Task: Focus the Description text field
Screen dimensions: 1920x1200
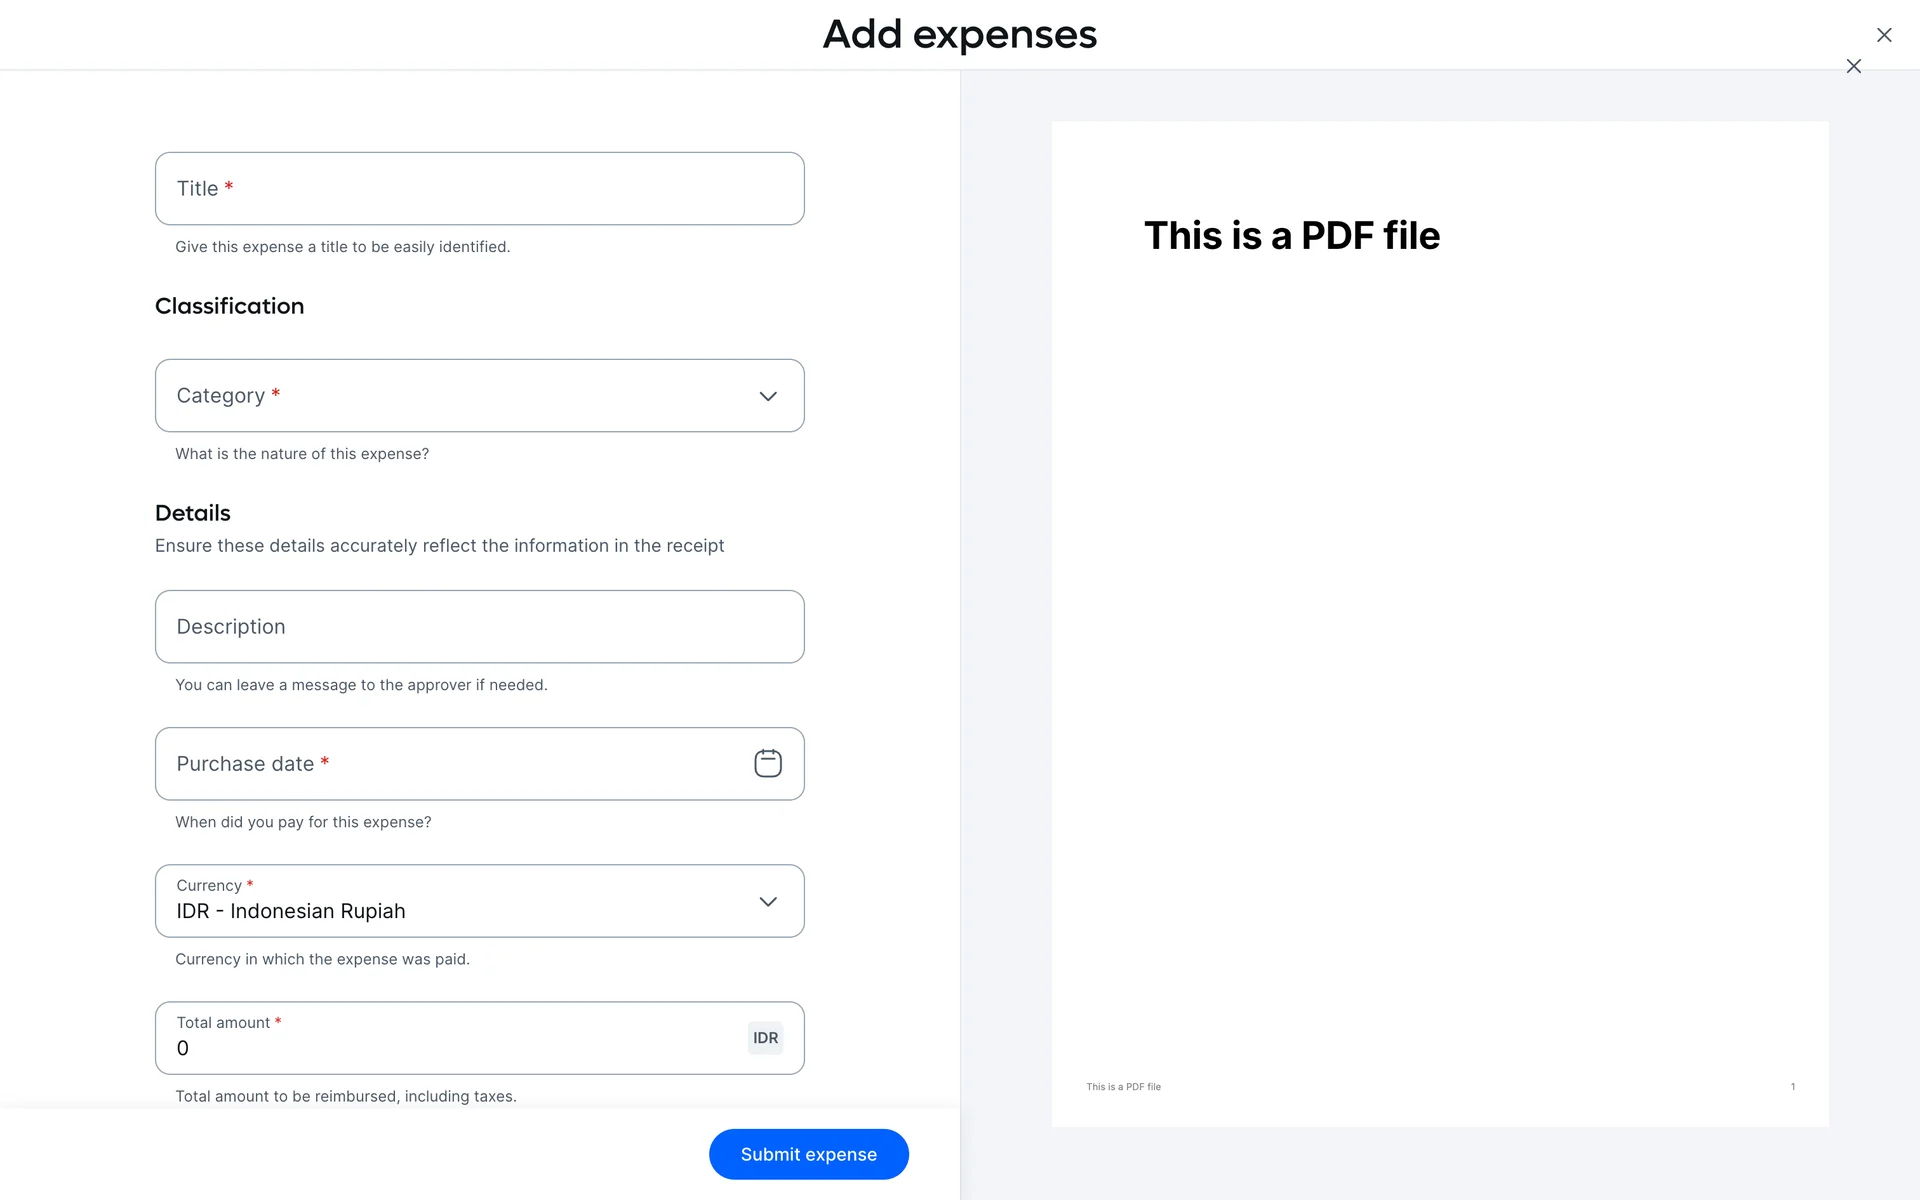Action: tap(480, 627)
